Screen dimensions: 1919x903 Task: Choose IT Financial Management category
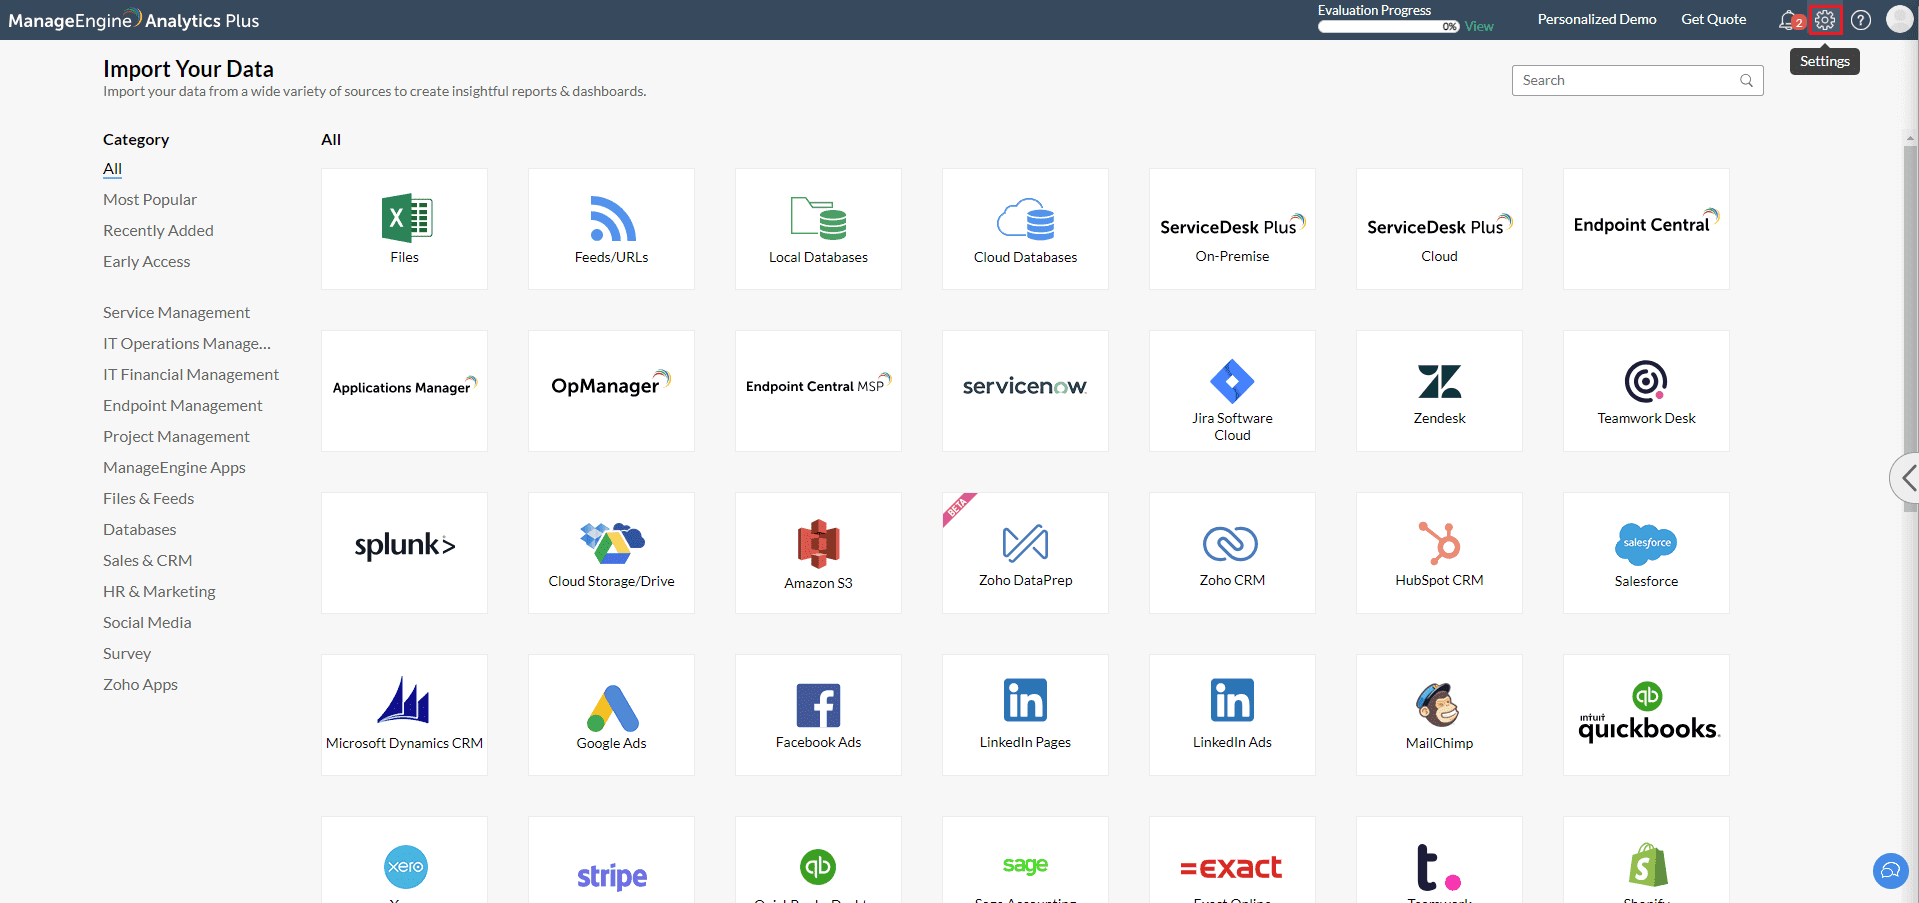[191, 375]
